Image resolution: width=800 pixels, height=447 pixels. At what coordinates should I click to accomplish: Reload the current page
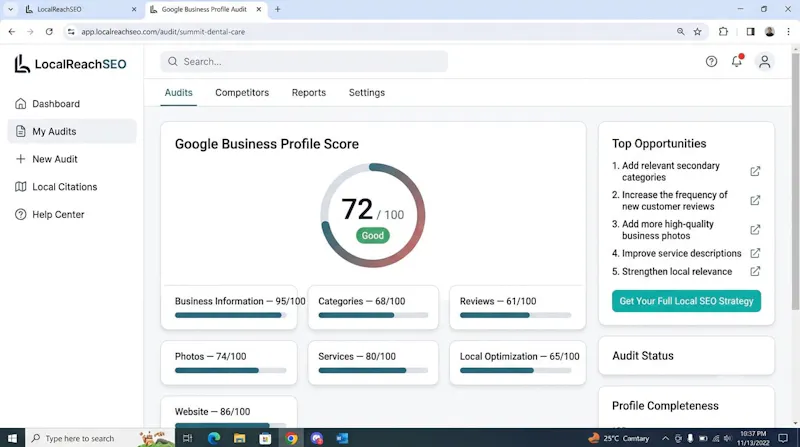[x=49, y=32]
